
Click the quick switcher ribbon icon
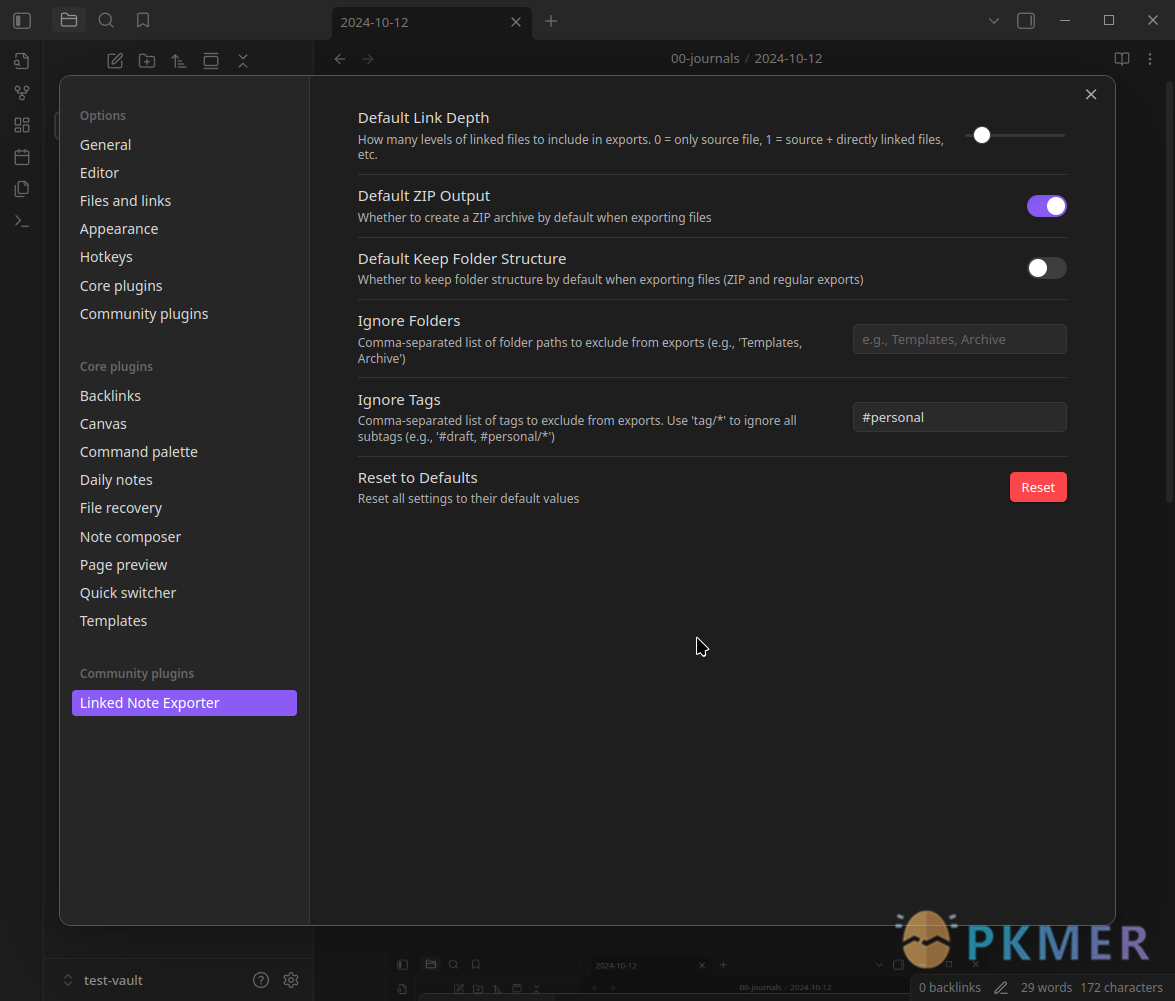pyautogui.click(x=22, y=61)
